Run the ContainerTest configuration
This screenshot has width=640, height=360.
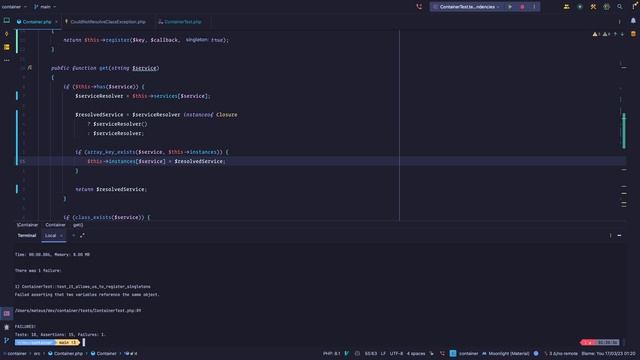tap(510, 7)
